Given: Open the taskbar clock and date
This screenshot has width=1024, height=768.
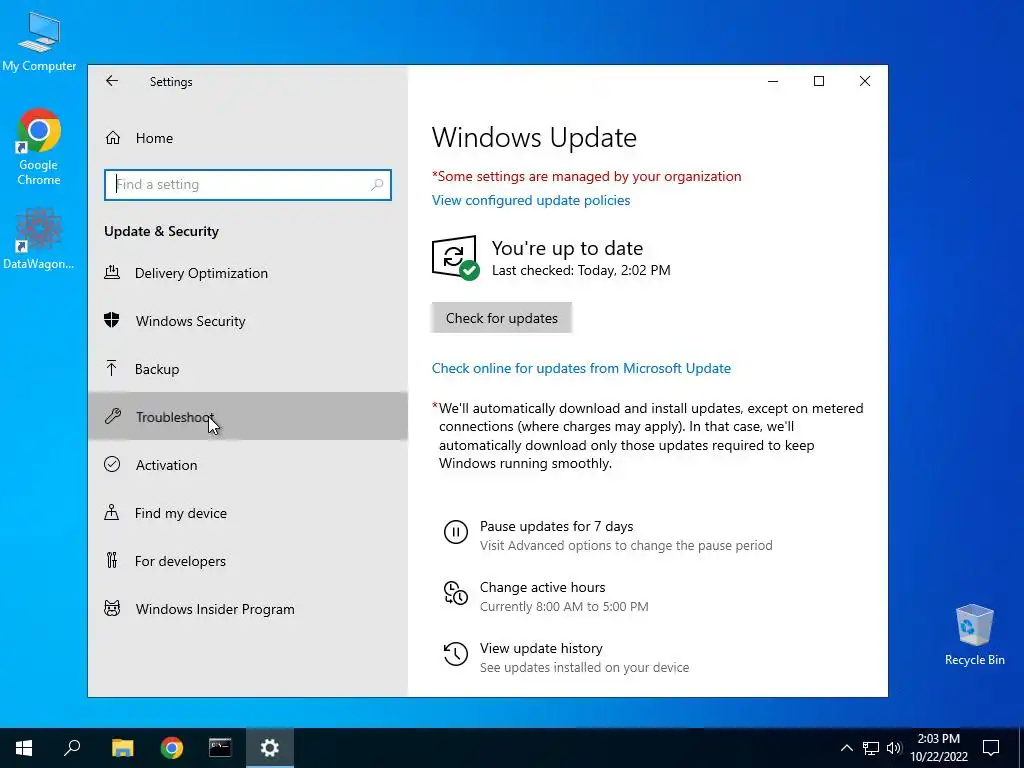Looking at the screenshot, I should pyautogui.click(x=938, y=748).
